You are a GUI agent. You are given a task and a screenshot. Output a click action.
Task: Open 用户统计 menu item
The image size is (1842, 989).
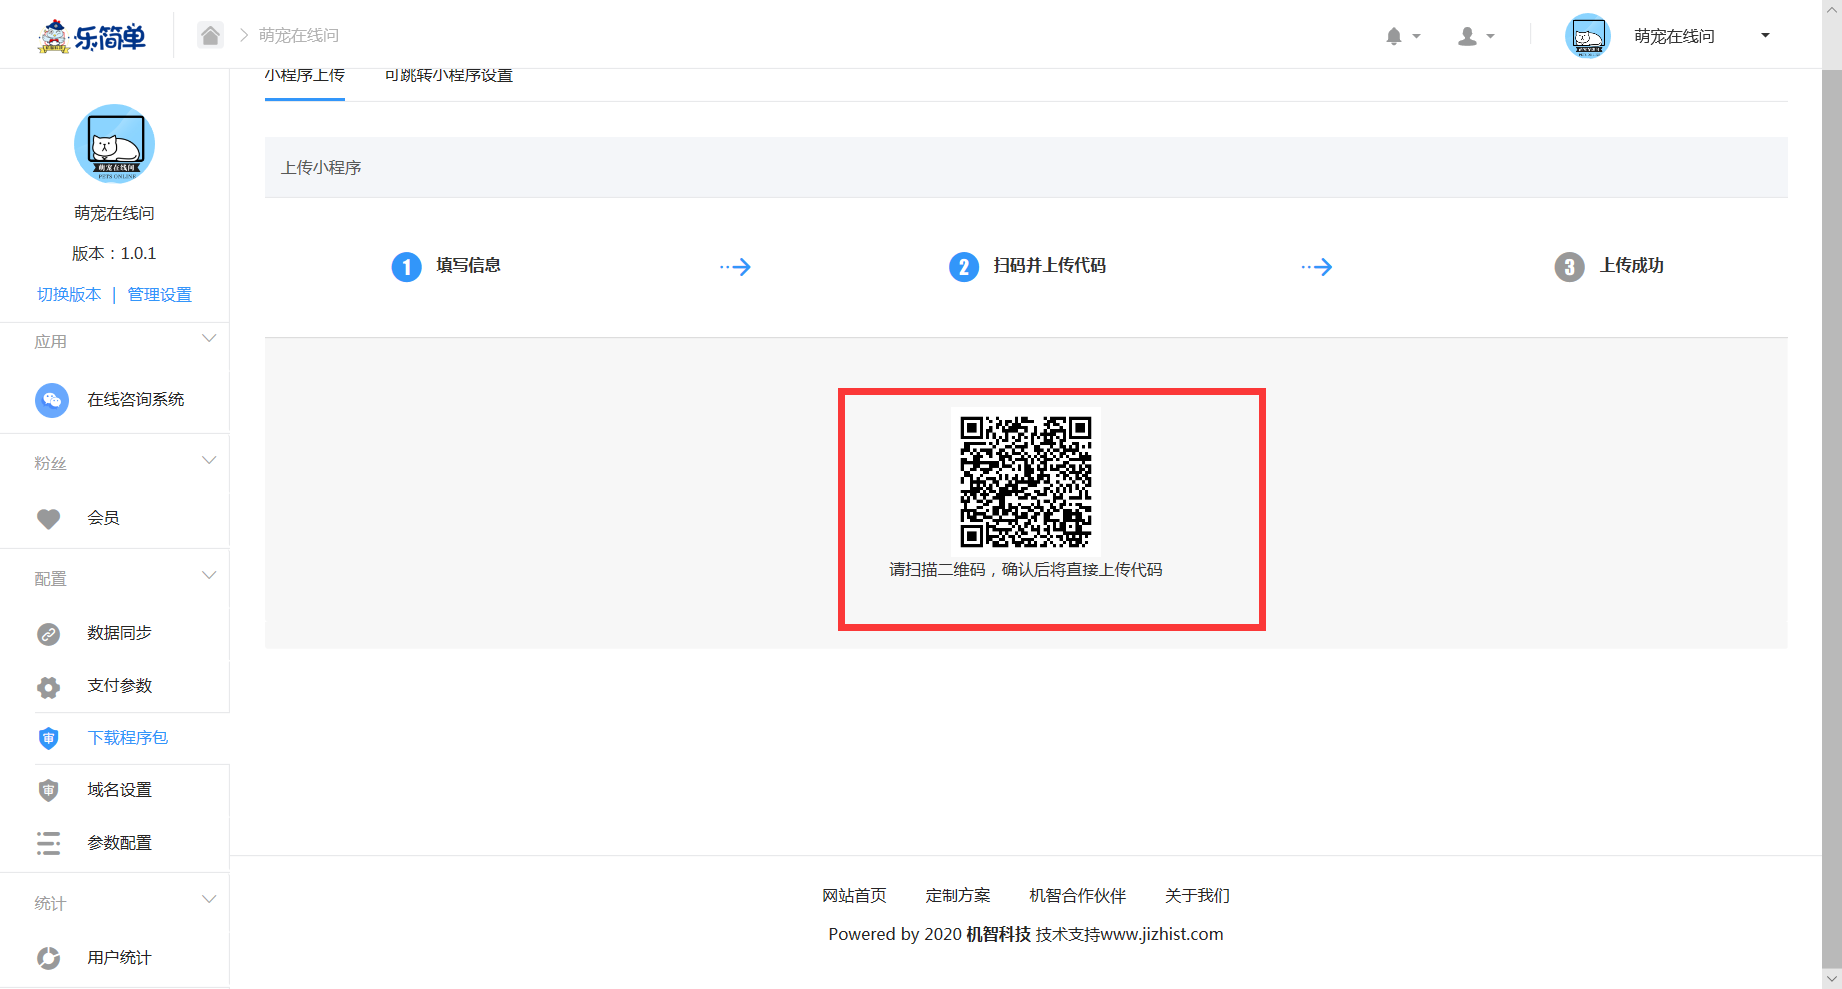[119, 957]
